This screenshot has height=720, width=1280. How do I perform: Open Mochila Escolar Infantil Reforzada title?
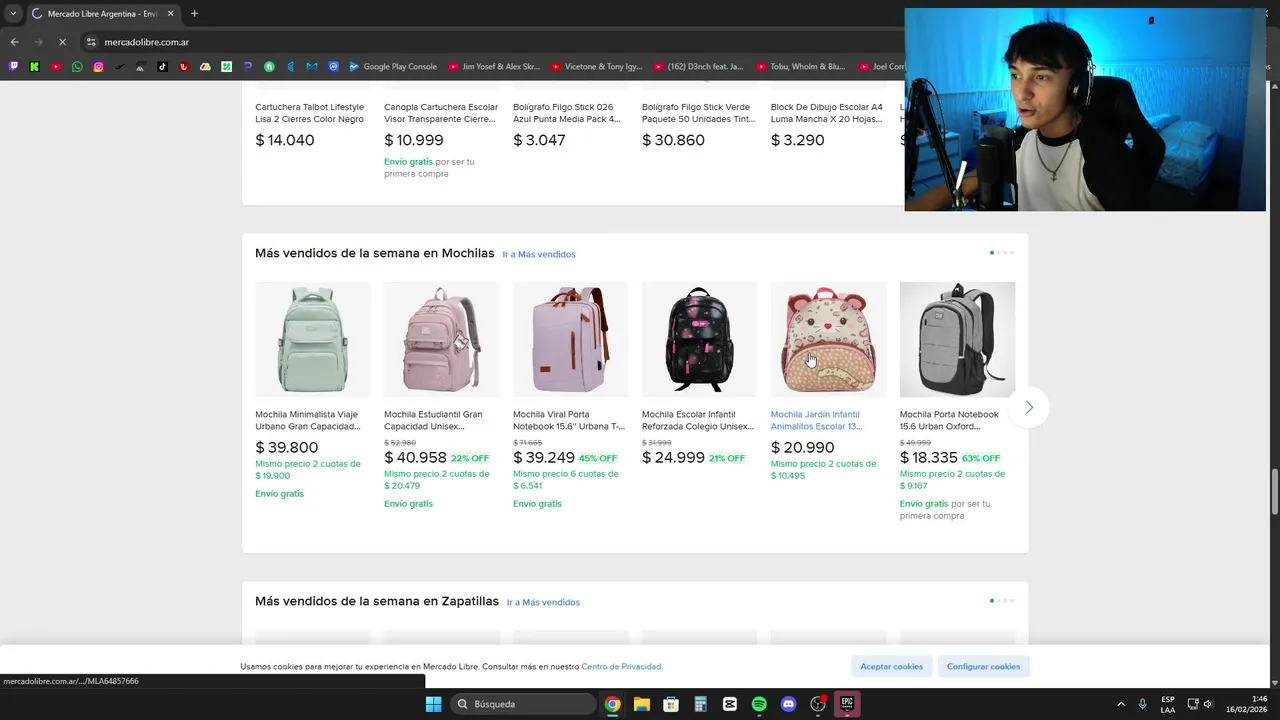click(x=698, y=420)
